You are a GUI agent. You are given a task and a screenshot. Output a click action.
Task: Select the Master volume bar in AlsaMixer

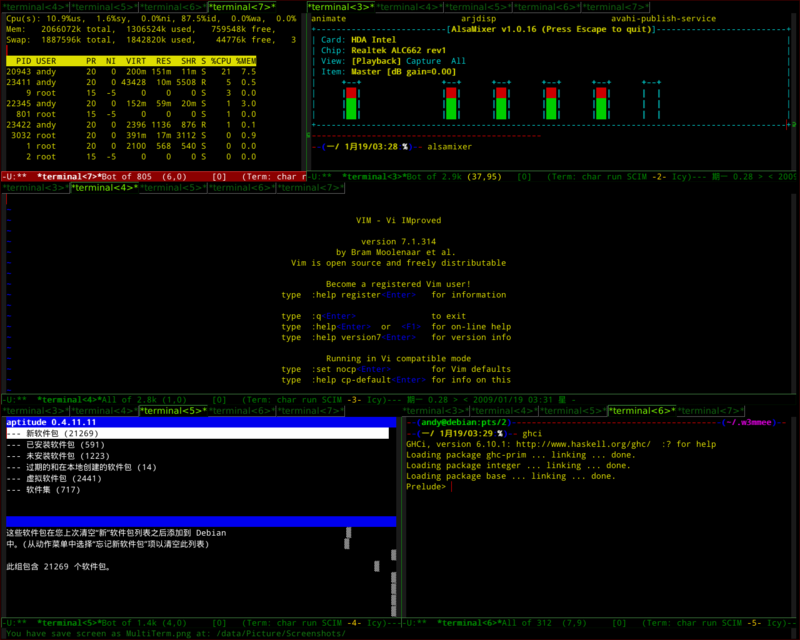pos(351,103)
